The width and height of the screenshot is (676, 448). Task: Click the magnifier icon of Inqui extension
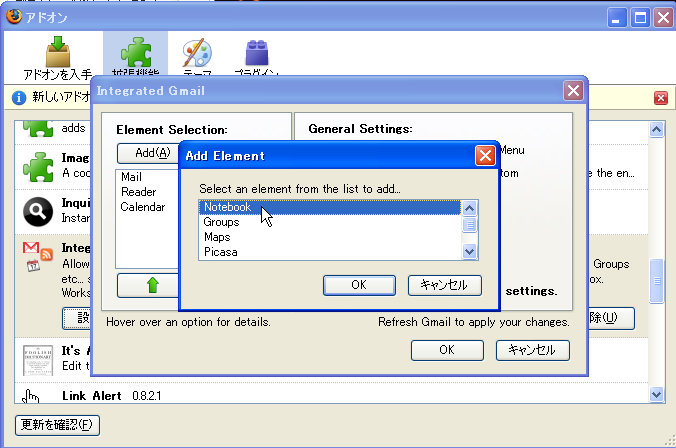38,212
